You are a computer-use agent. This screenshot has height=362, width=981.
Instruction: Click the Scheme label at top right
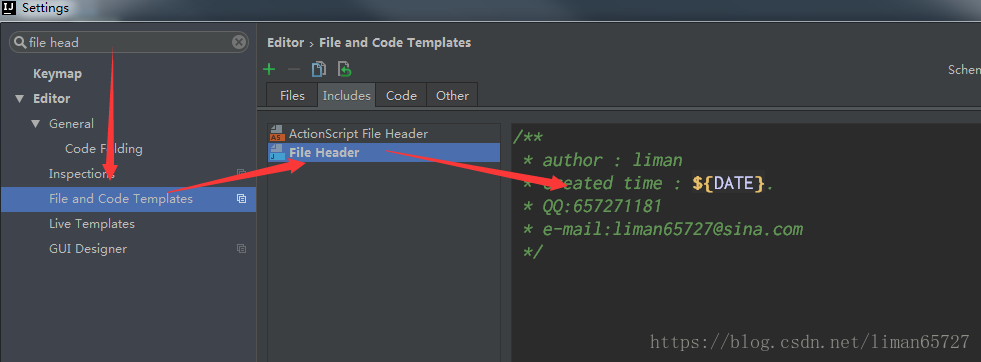point(964,69)
